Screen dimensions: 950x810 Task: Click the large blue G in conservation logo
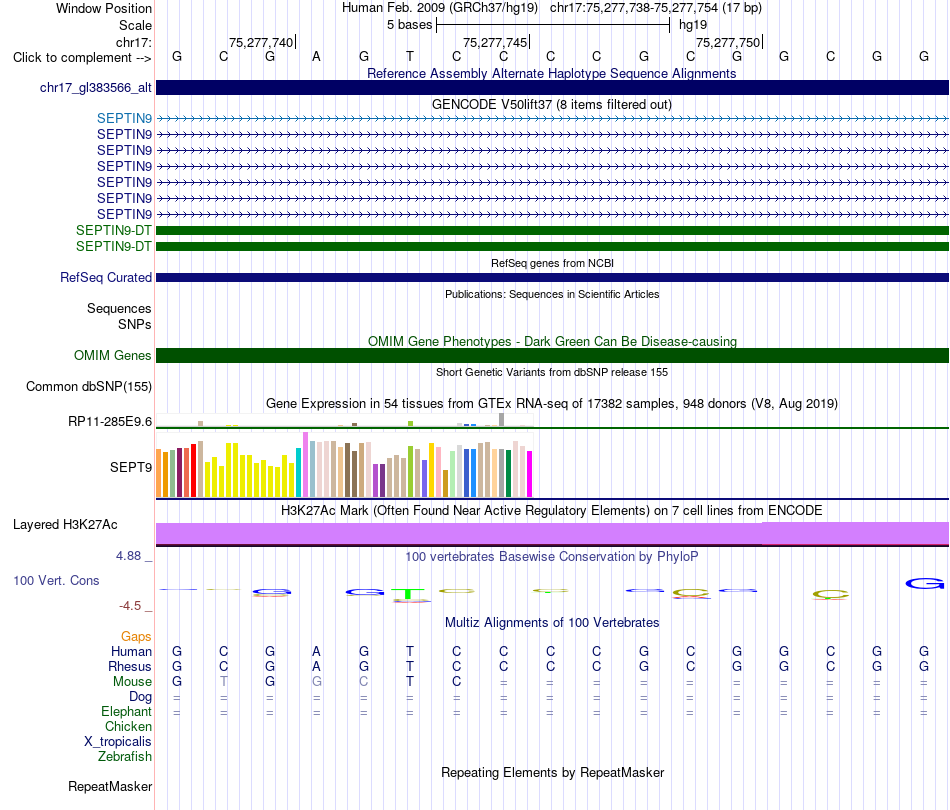pyautogui.click(x=925, y=583)
